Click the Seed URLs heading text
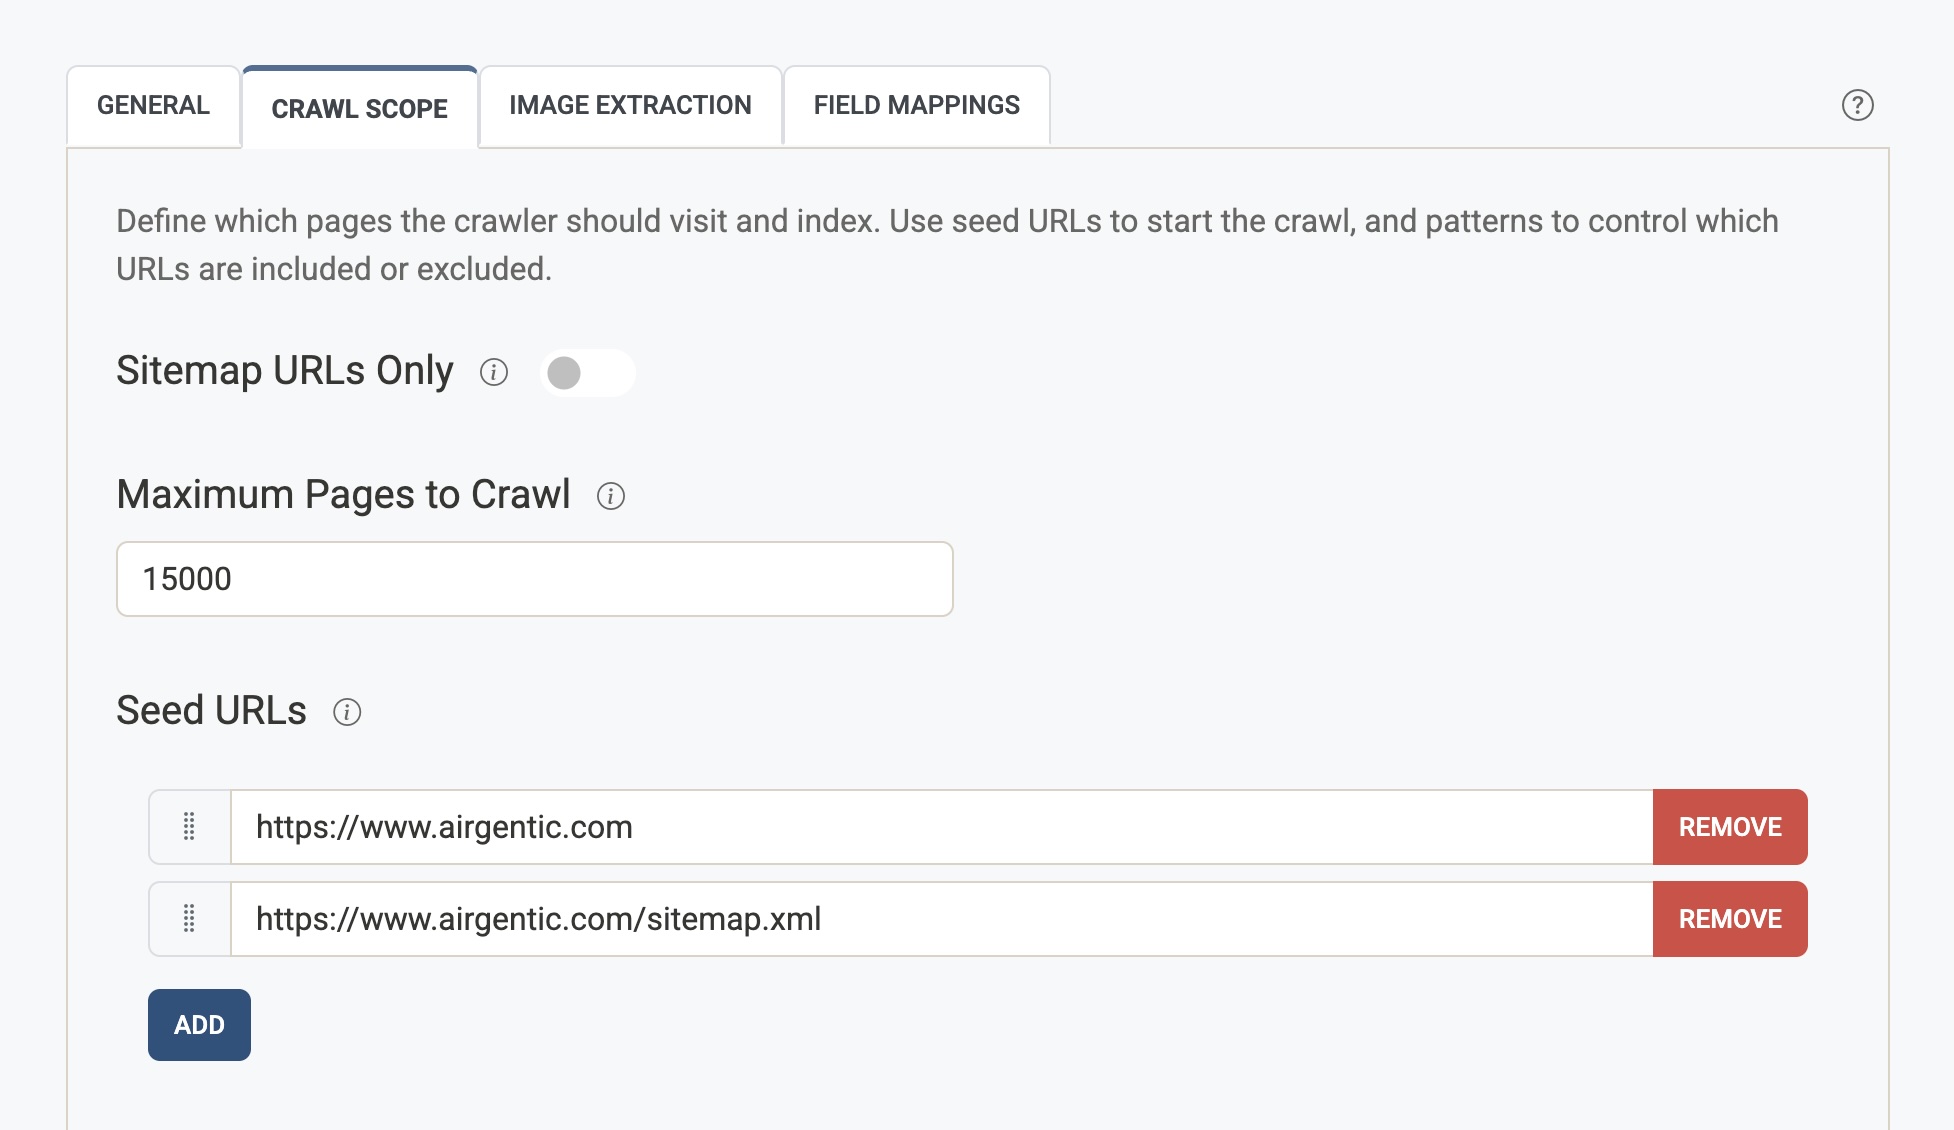Screen dimensions: 1954x1130 click(211, 711)
